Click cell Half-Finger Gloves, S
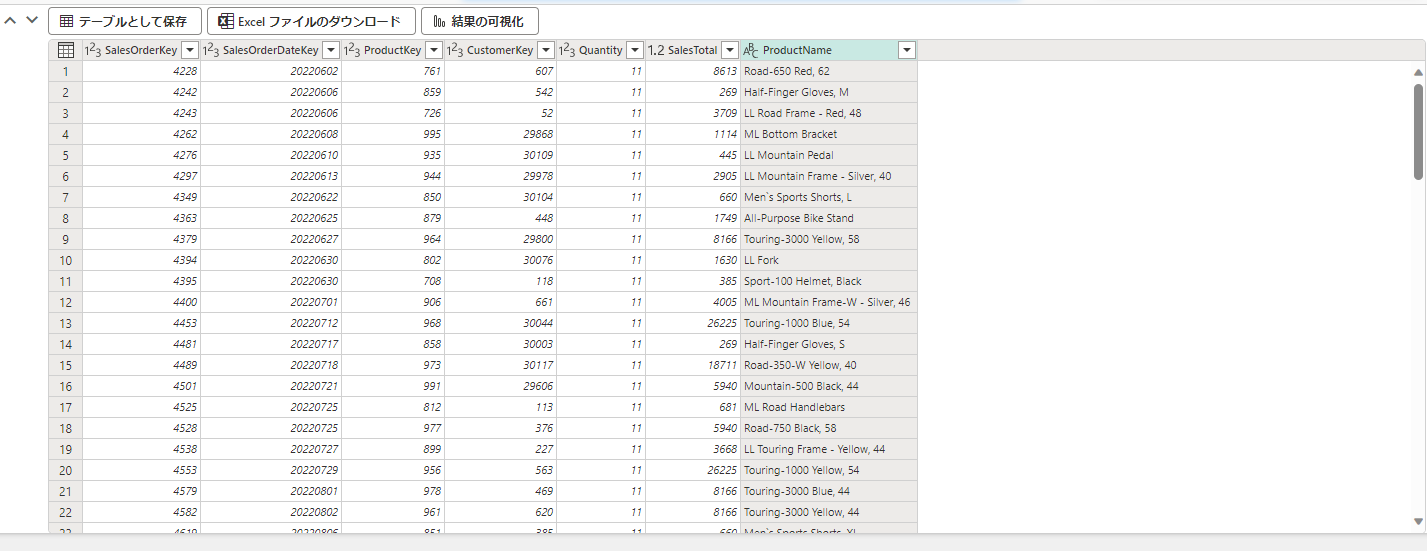This screenshot has height=551, width=1427. (x=828, y=344)
